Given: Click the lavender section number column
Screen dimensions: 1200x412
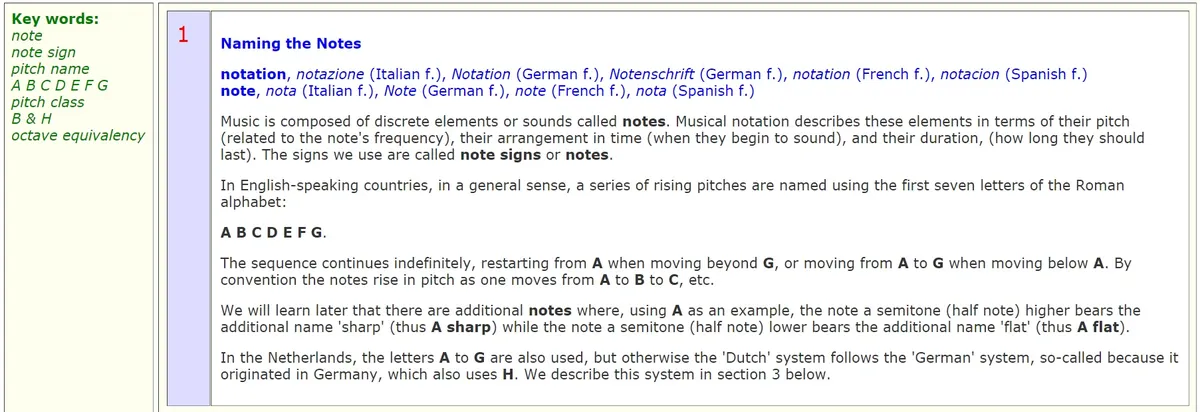Looking at the screenshot, I should (x=190, y=210).
